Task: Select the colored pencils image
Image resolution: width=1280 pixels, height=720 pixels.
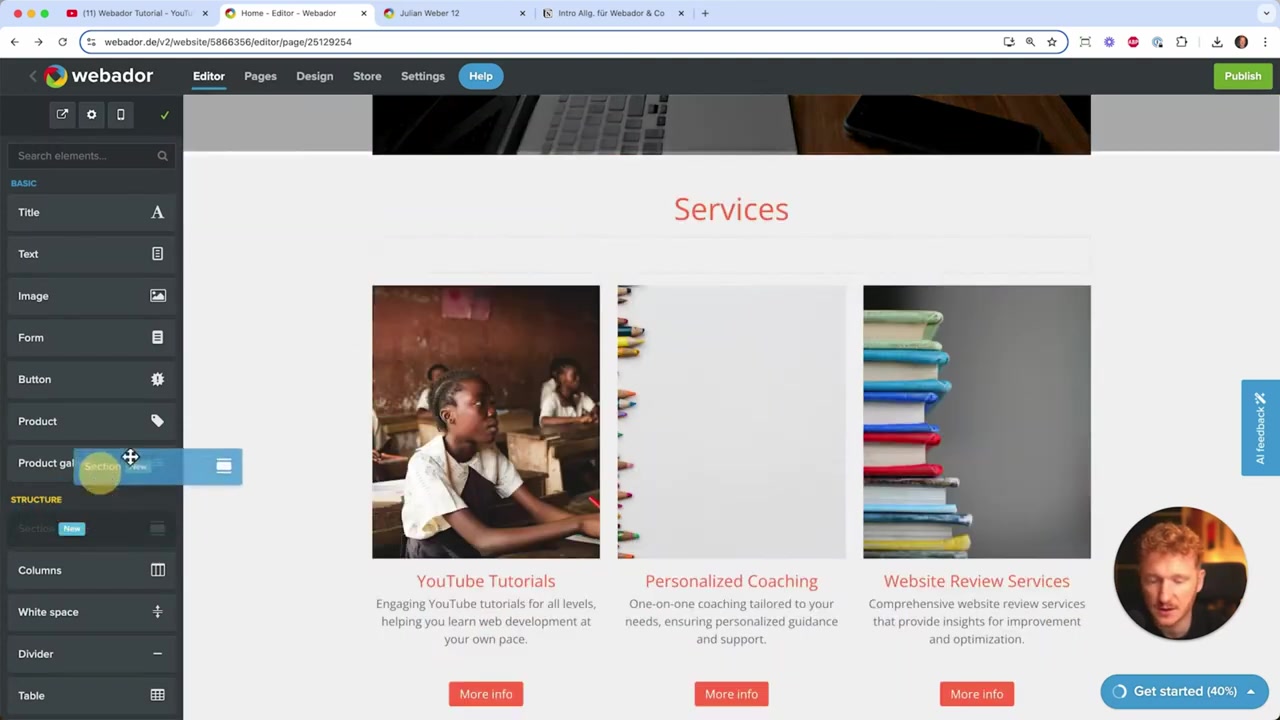Action: click(731, 422)
